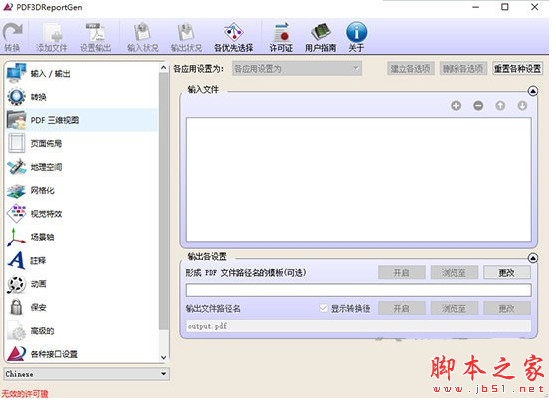Viewport: 556px width, 400px height.
Task: Click the 添加文件 add file toolbar icon
Action: (x=52, y=37)
